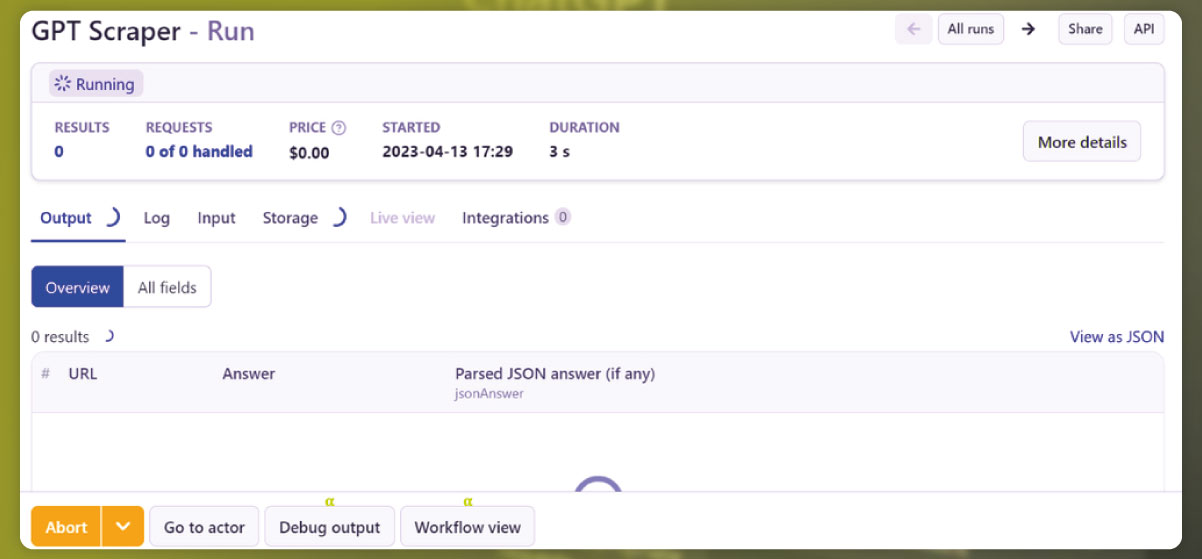Screen dimensions: 1202x559
Task: Click the Parsed JSON answer column header
Action: click(555, 374)
